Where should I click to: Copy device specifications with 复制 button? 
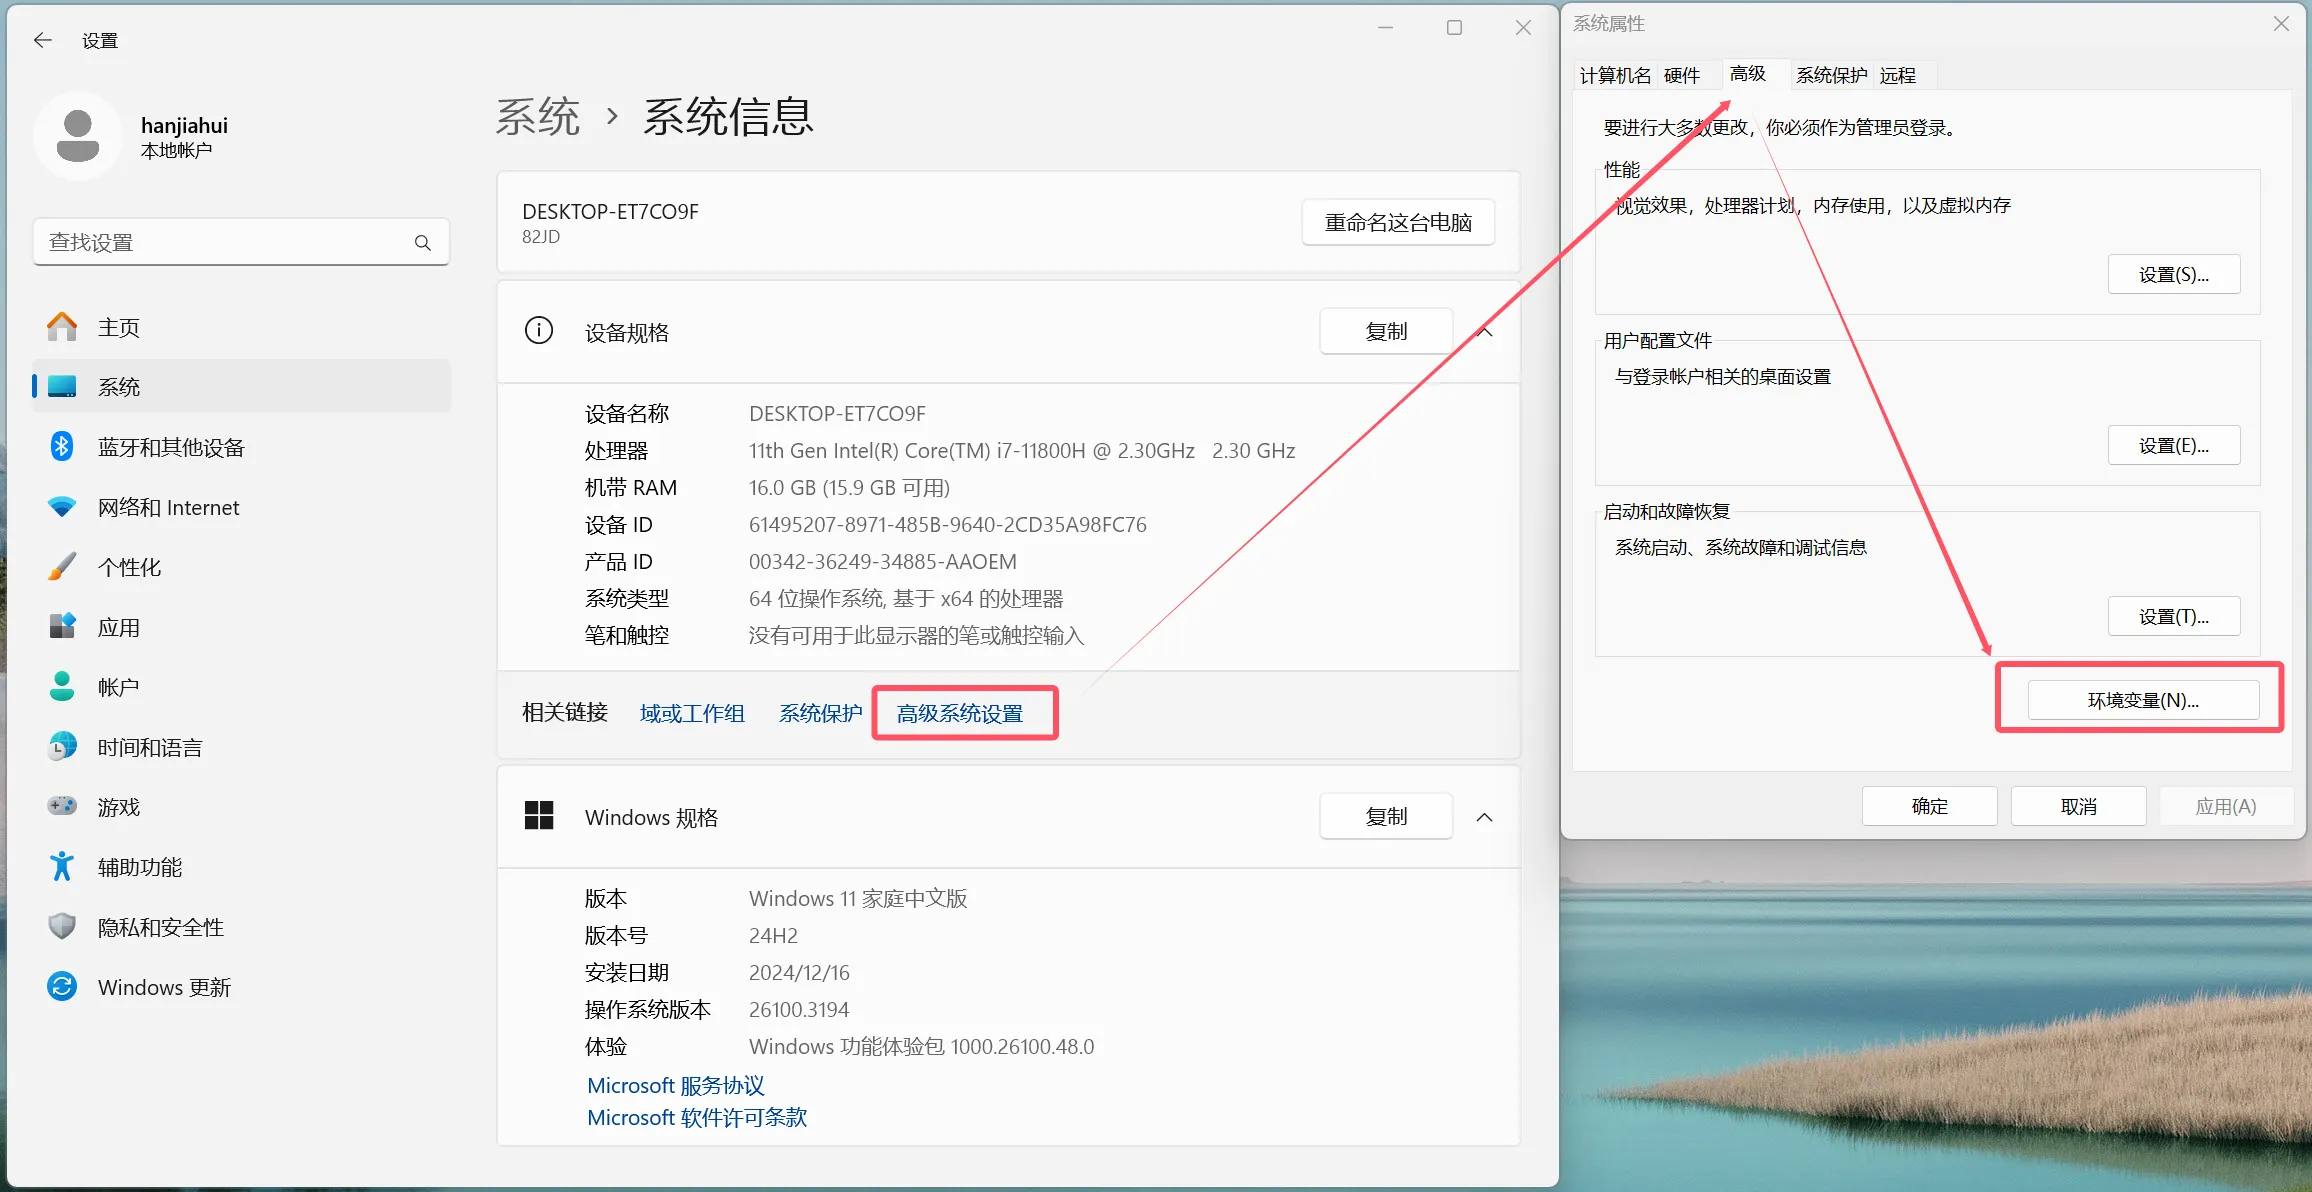pos(1386,331)
